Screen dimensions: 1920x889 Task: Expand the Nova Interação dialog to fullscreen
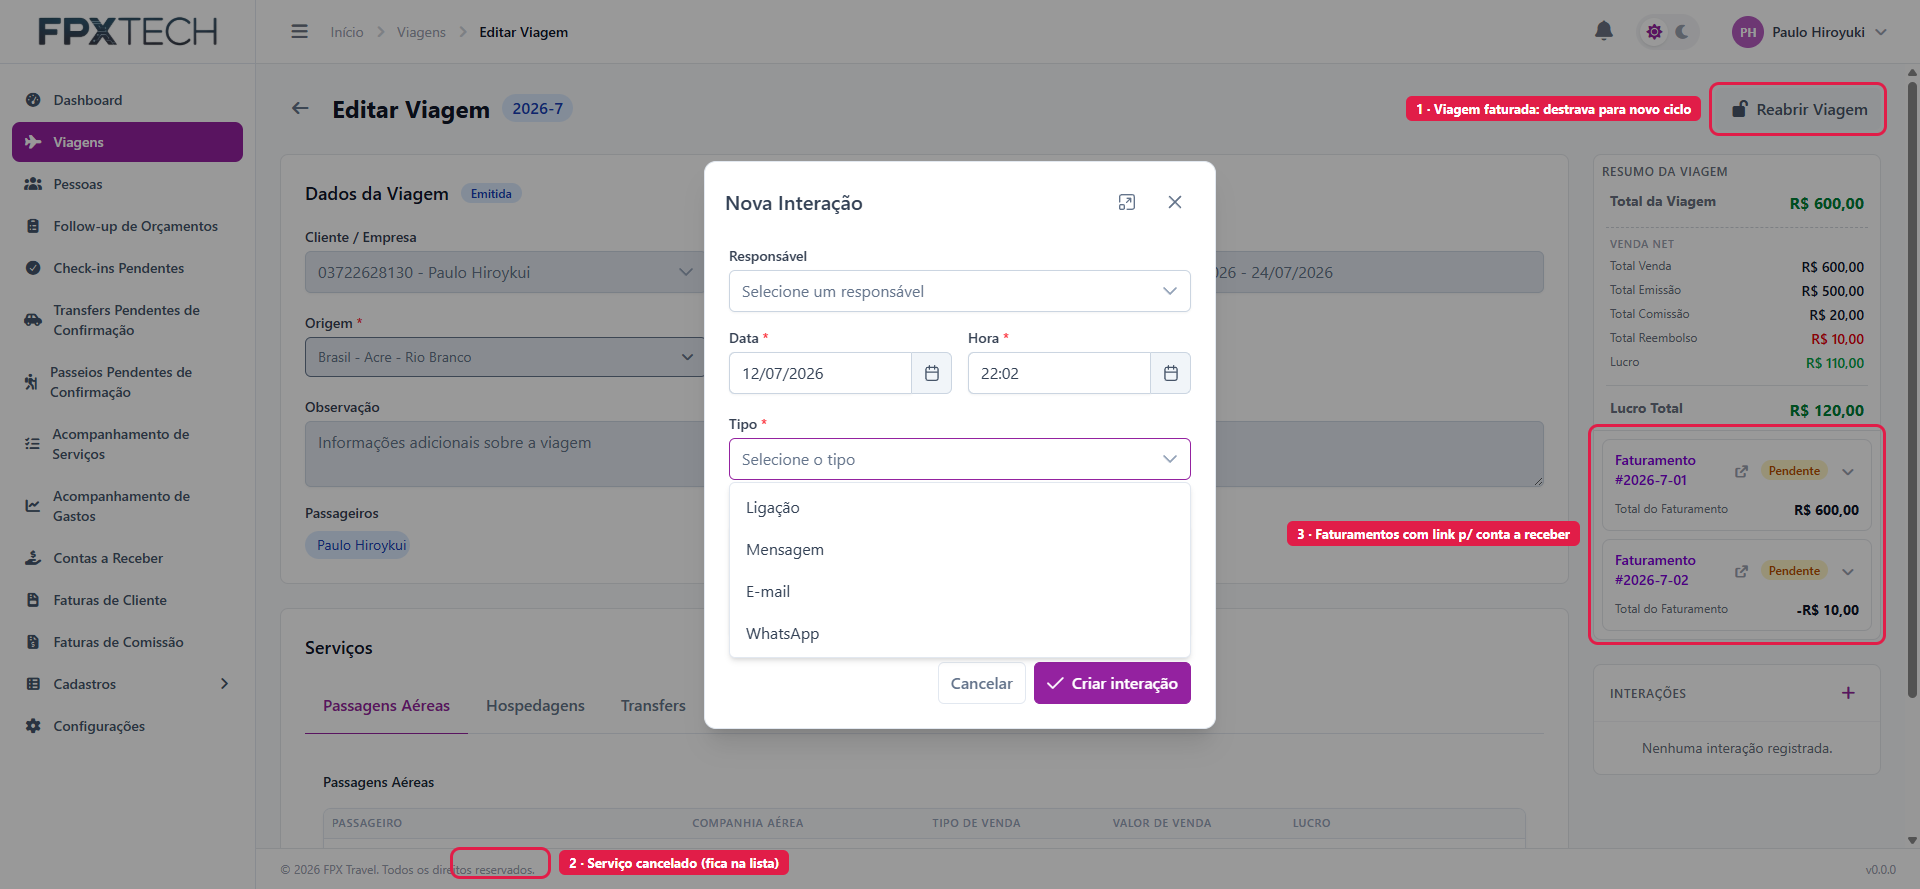tap(1127, 202)
